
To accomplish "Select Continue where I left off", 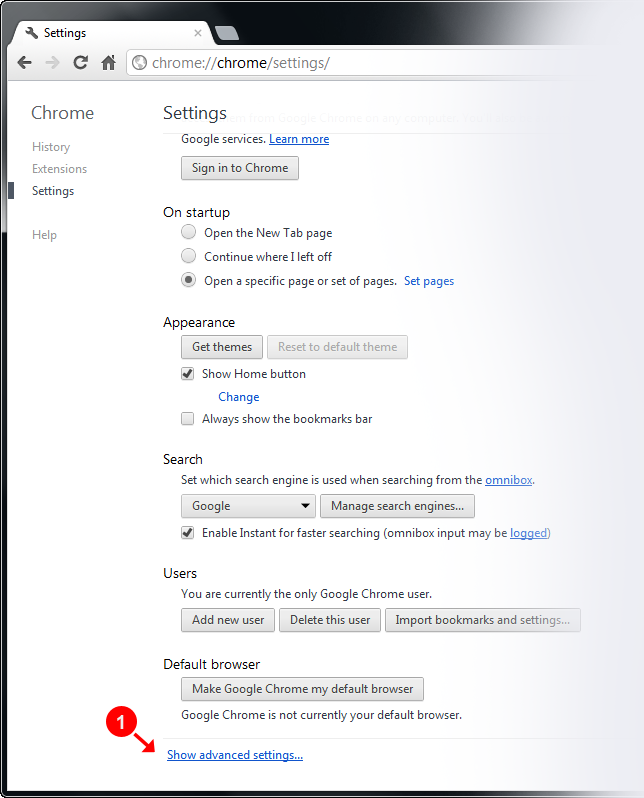I will pos(188,255).
